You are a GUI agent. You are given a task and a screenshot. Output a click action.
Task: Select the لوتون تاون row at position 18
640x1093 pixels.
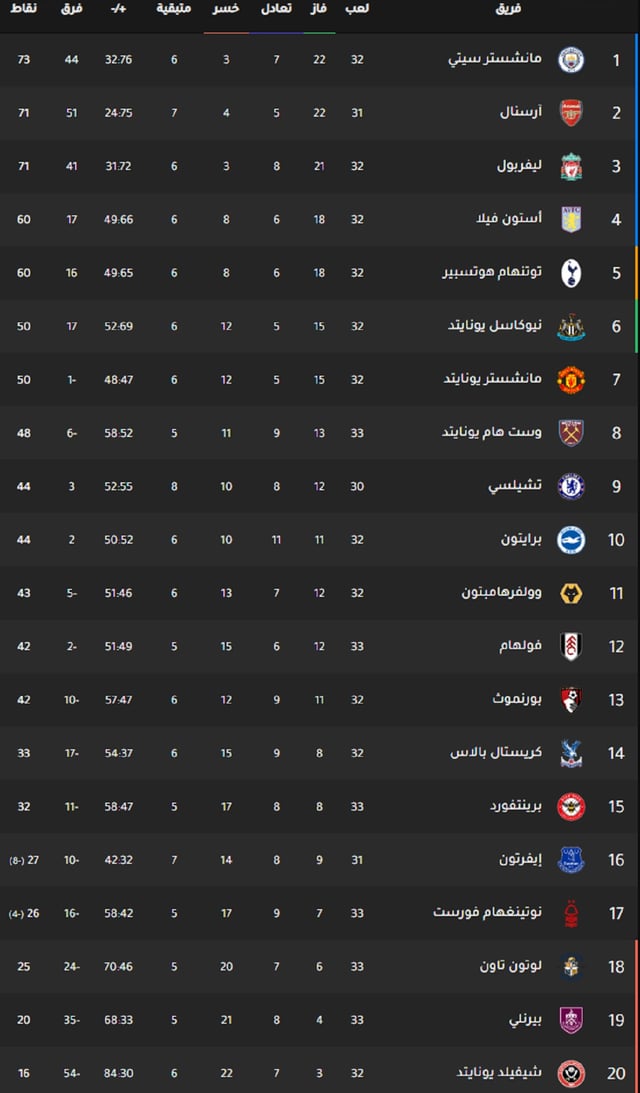coord(320,966)
